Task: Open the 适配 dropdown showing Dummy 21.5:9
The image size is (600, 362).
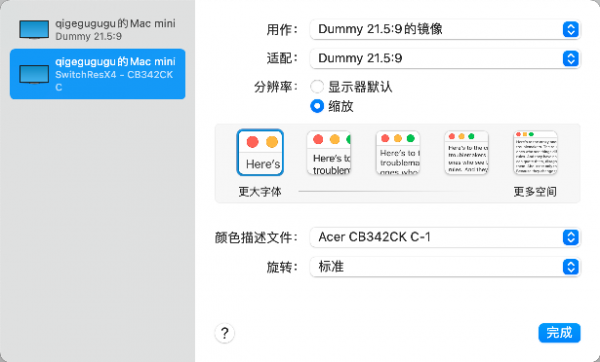Action: click(445, 59)
